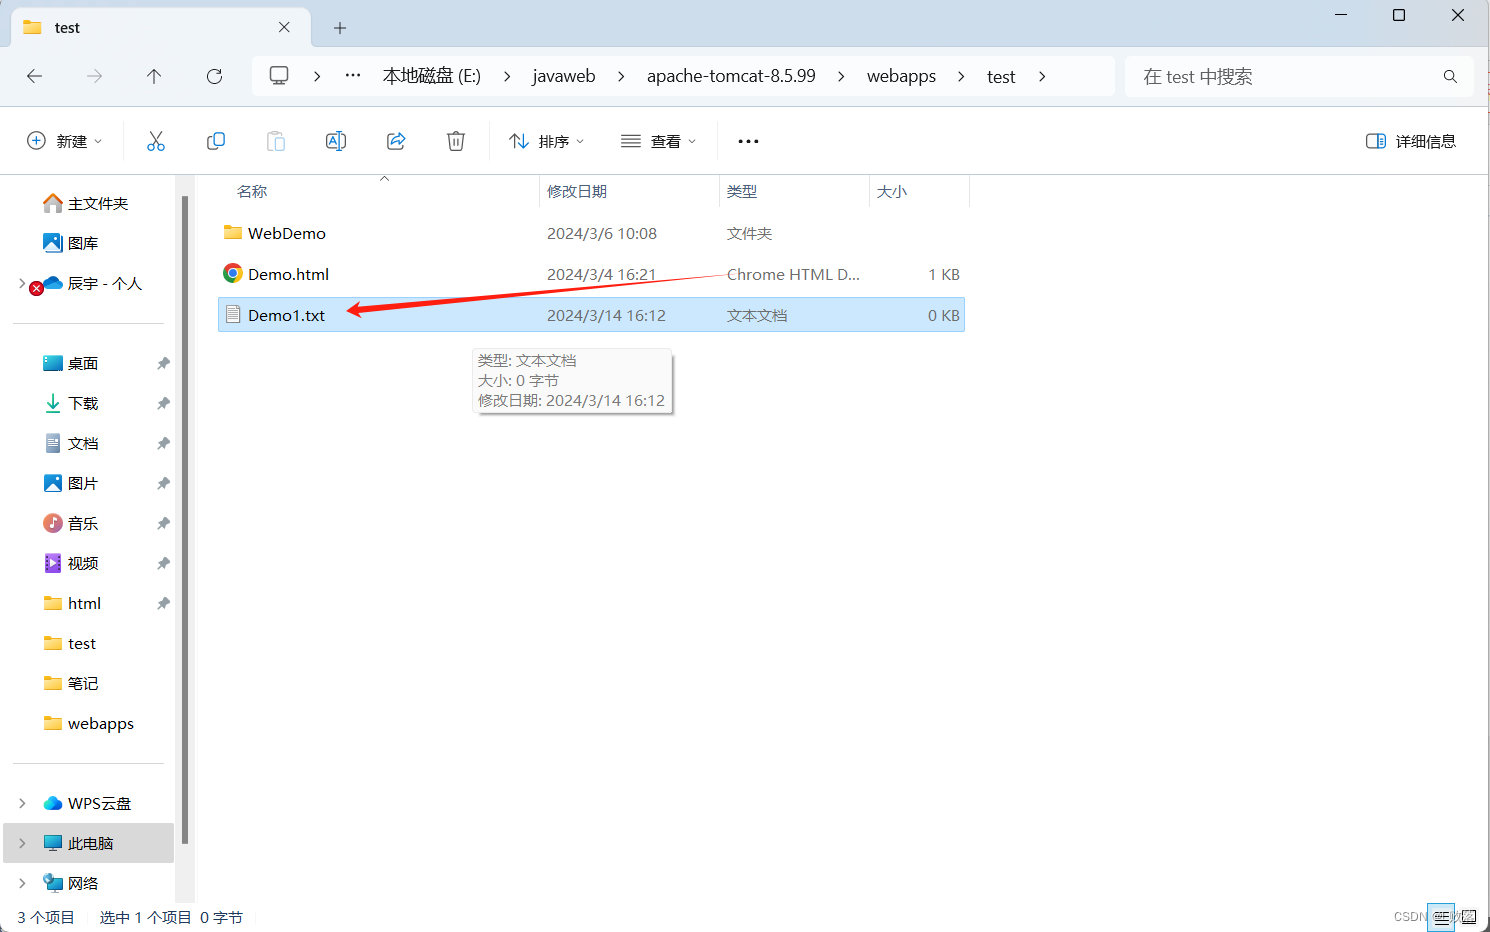The image size is (1490, 932).
Task: Click the search magnifier icon
Action: pos(1450,76)
